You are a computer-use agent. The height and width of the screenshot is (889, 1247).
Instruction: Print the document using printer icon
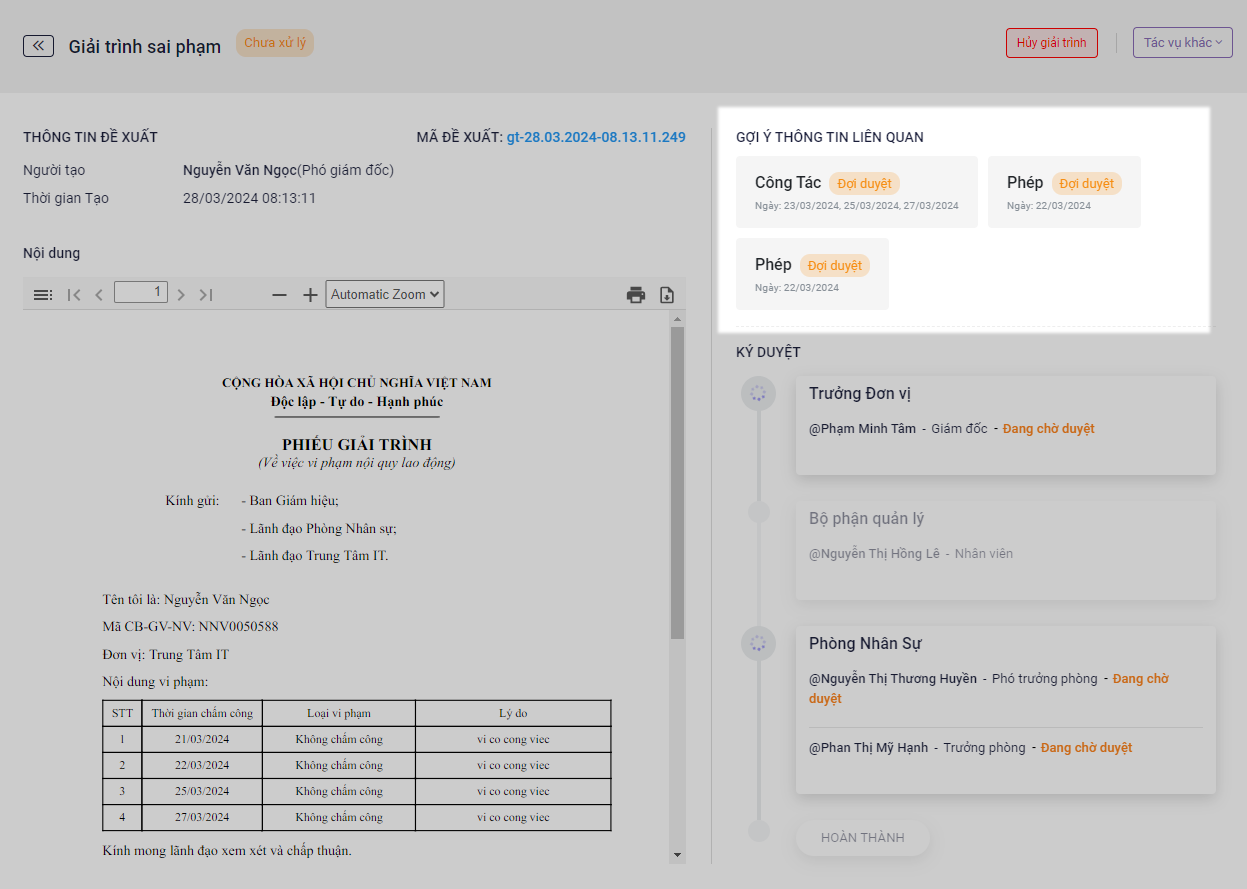tap(635, 295)
